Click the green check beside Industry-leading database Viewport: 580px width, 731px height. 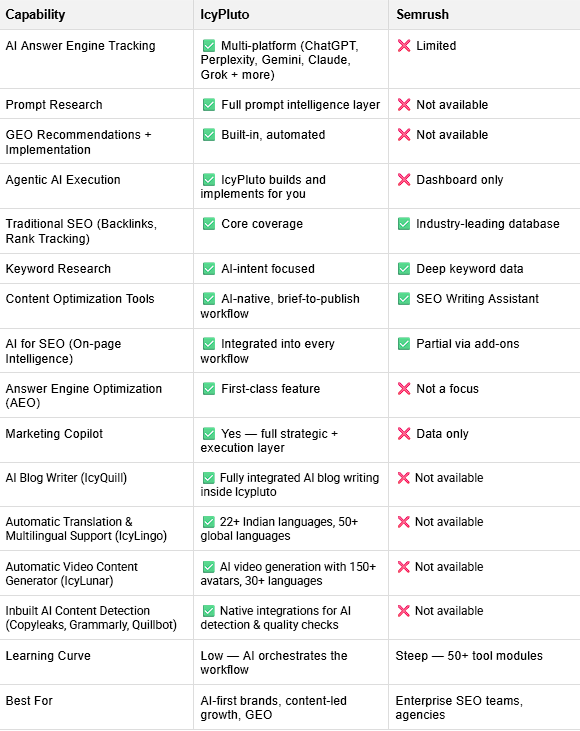pos(404,224)
